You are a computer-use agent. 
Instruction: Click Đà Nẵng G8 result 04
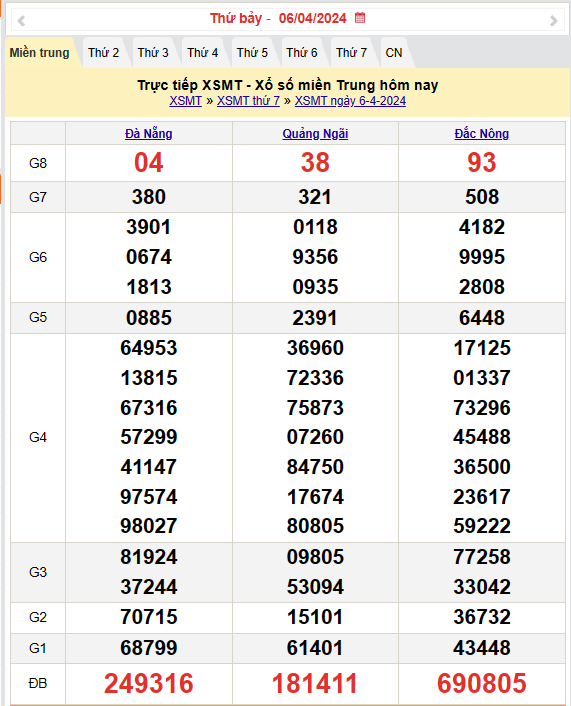(x=149, y=163)
